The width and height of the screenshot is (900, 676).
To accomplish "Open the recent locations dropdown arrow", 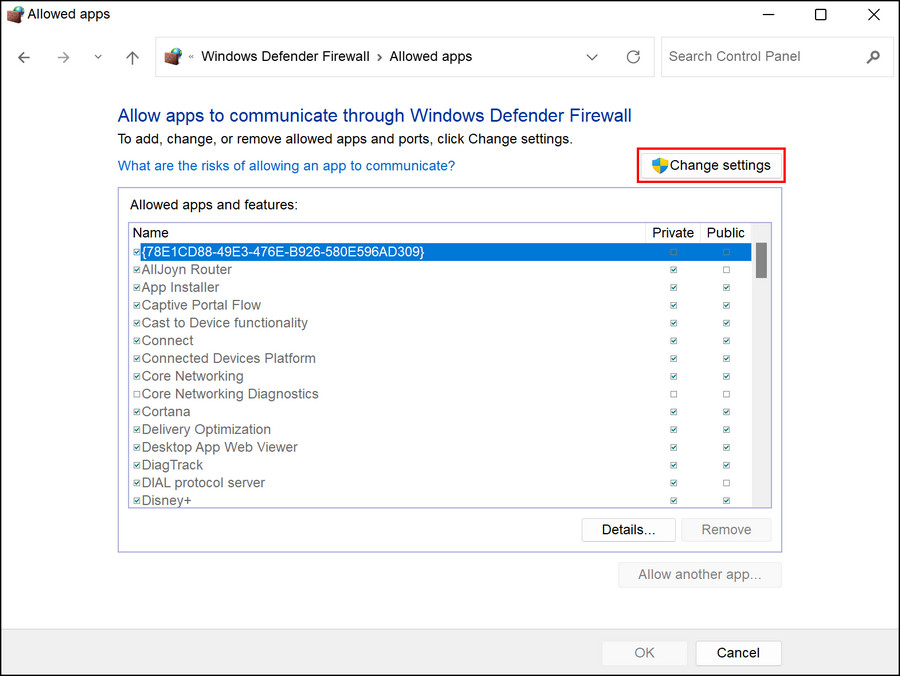I will (x=98, y=57).
